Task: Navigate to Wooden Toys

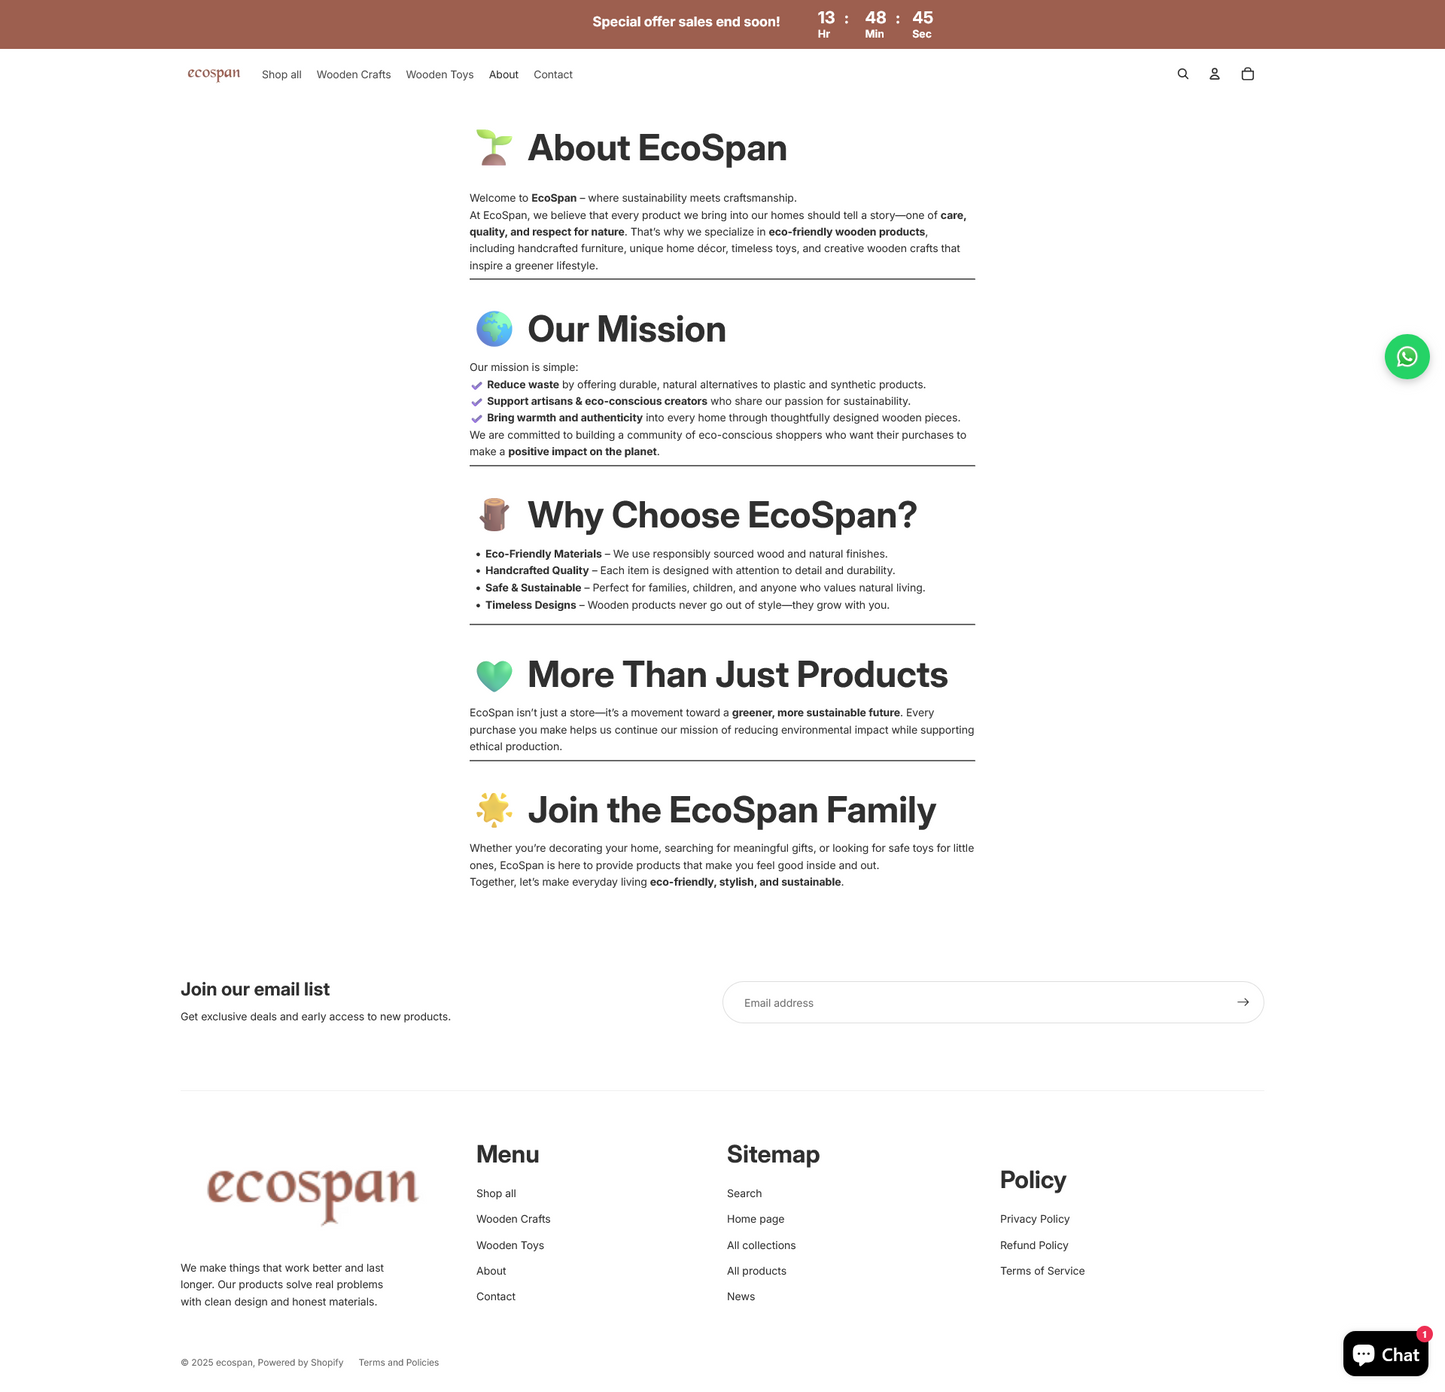Action: click(439, 74)
